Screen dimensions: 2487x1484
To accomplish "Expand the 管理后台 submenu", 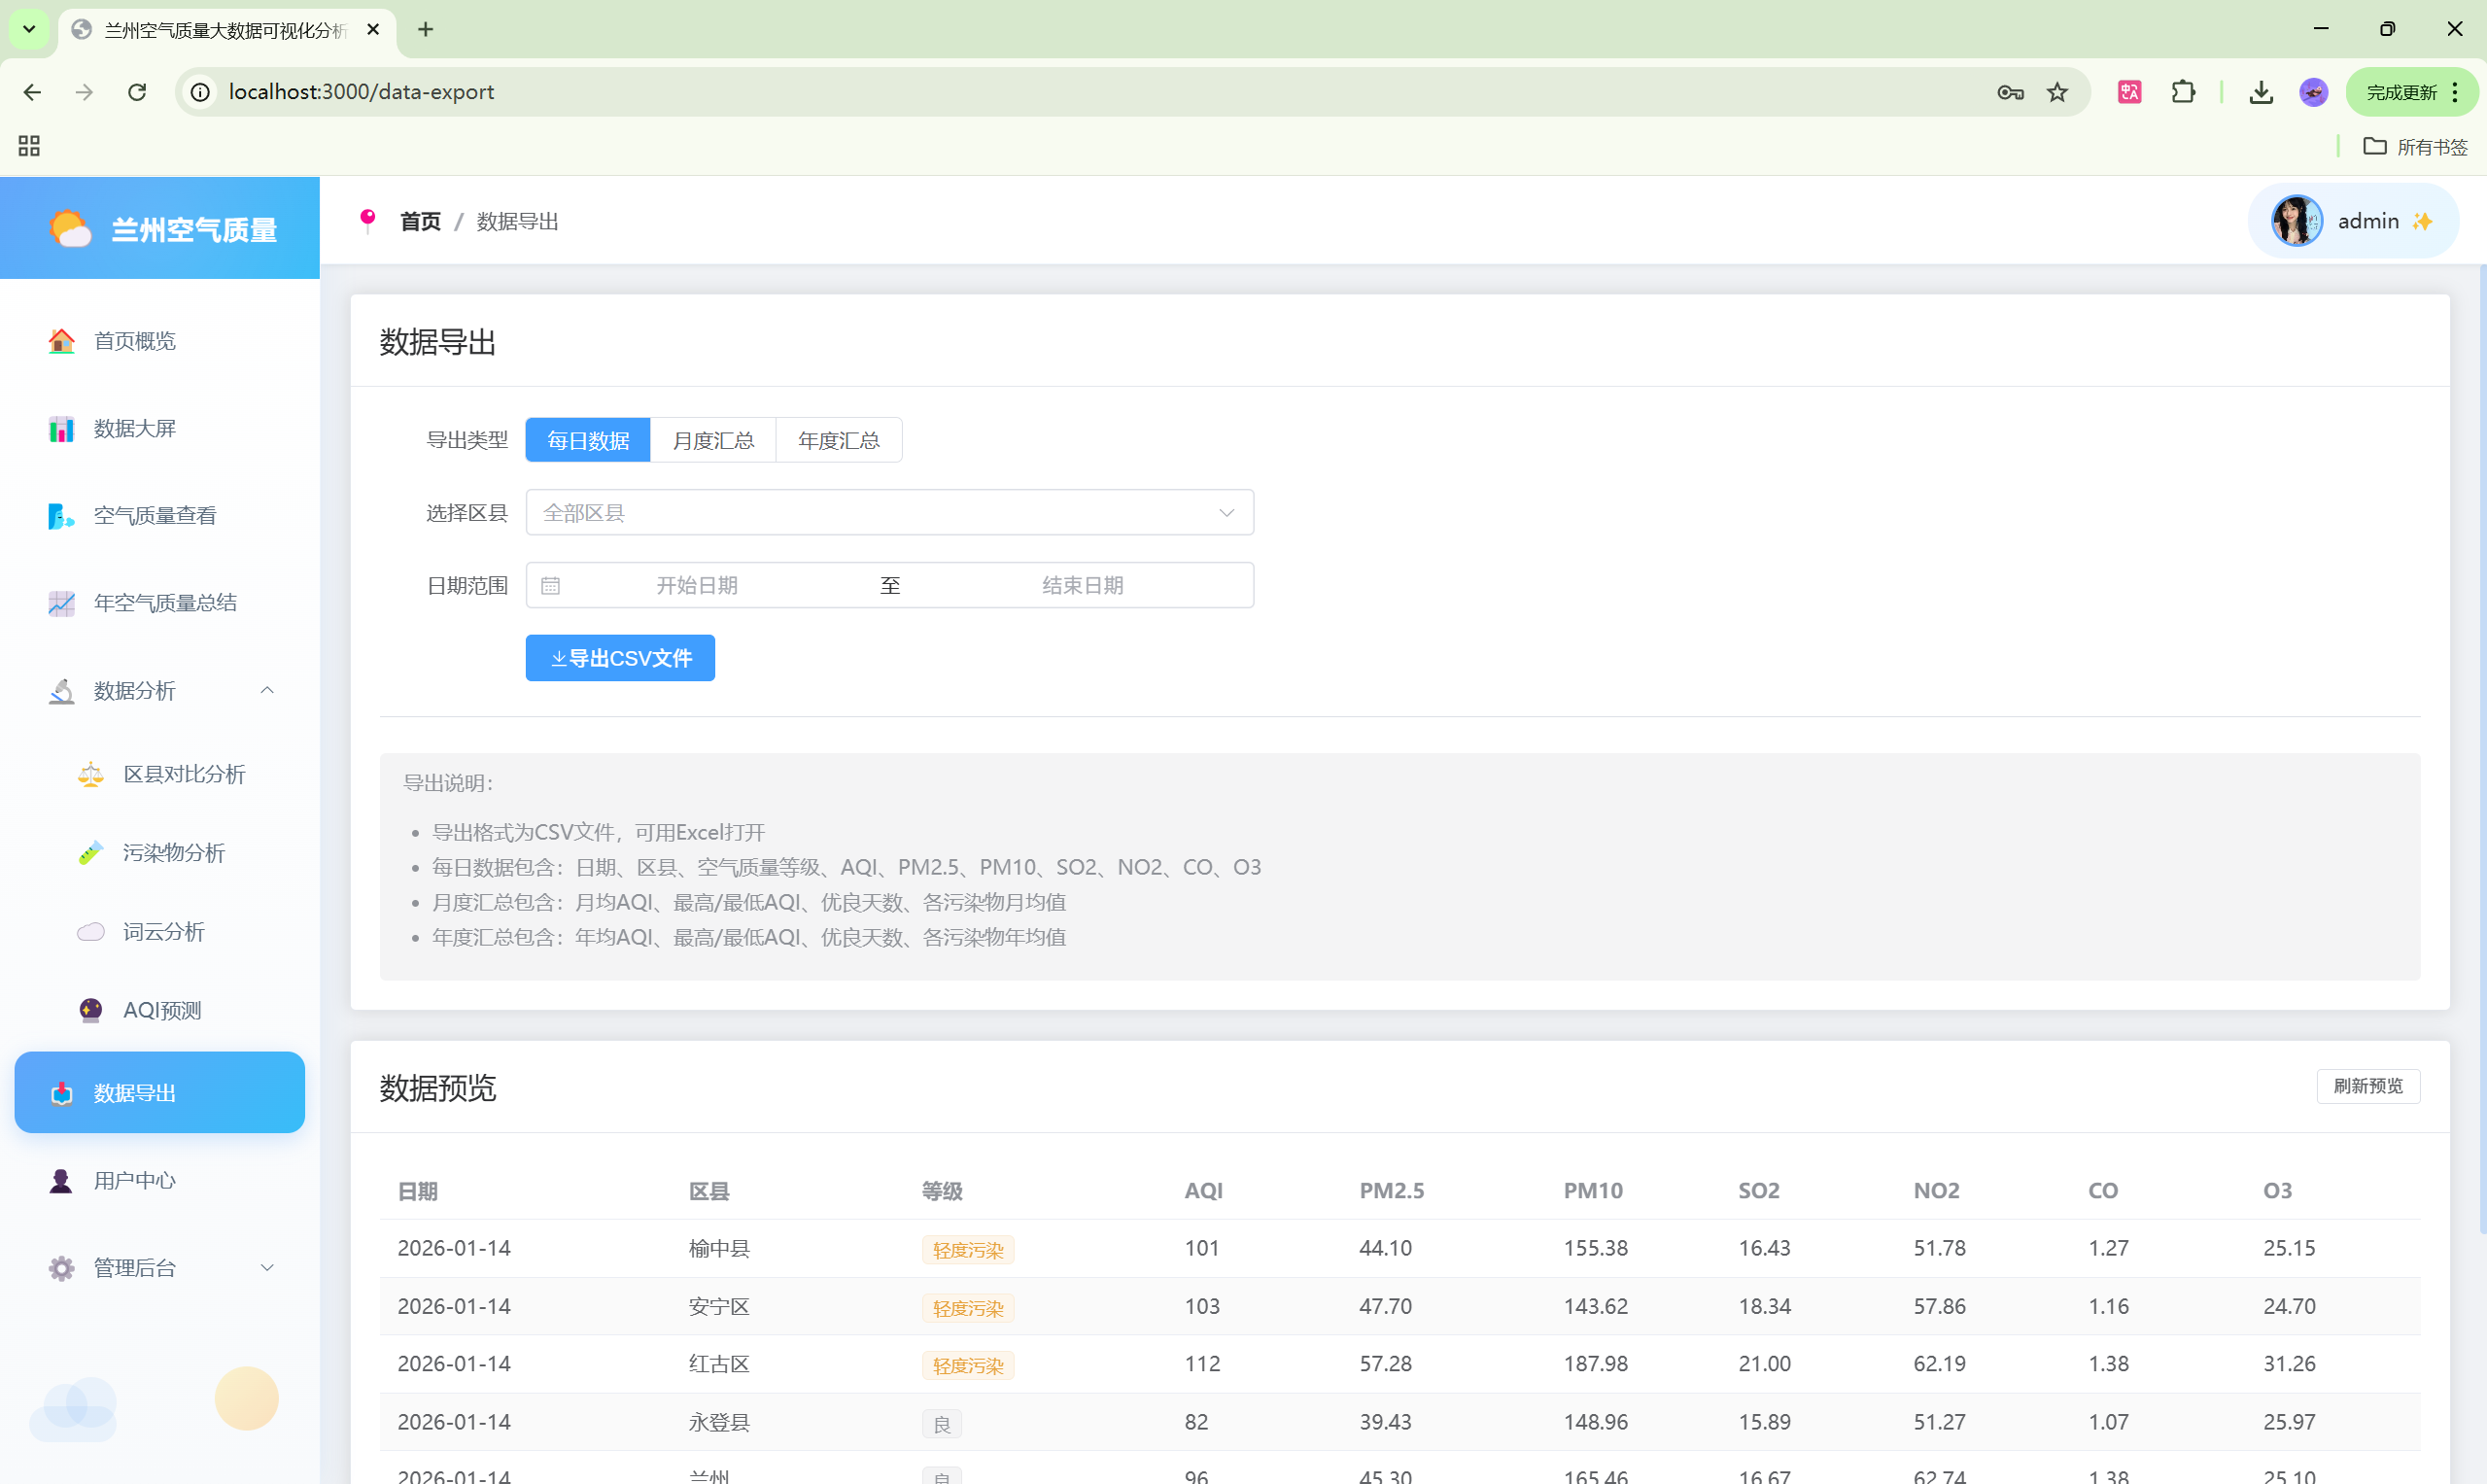I will pos(267,1268).
